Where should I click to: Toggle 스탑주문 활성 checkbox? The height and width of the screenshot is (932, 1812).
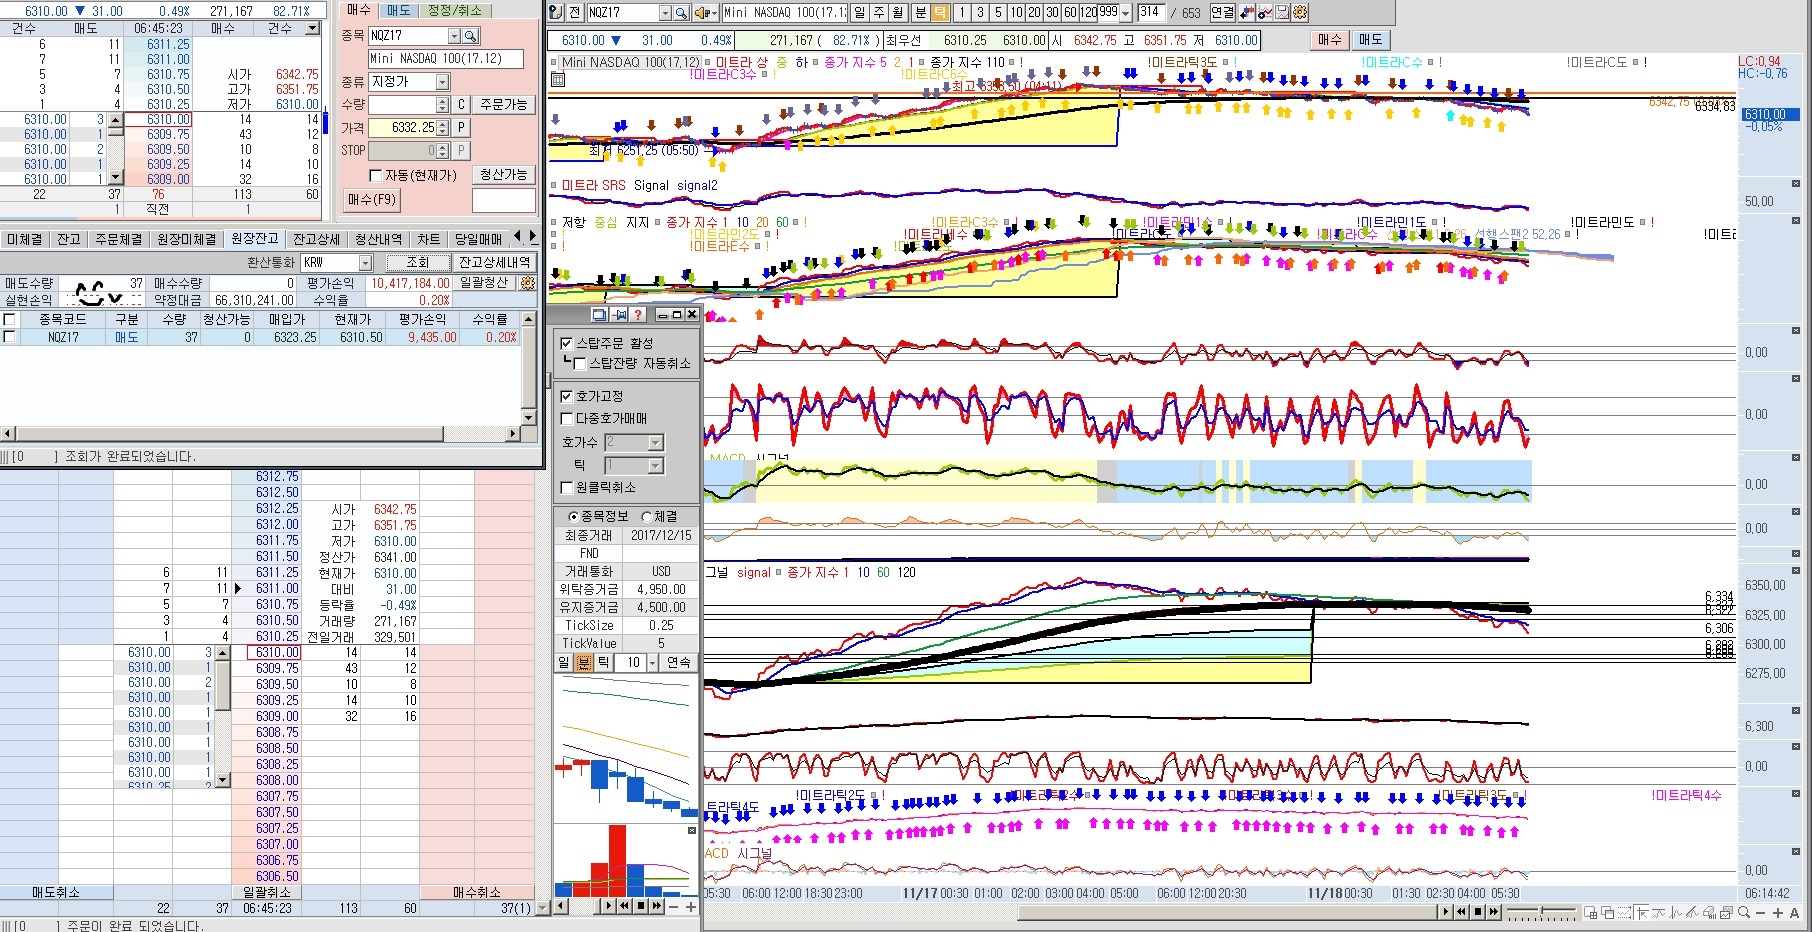point(567,343)
